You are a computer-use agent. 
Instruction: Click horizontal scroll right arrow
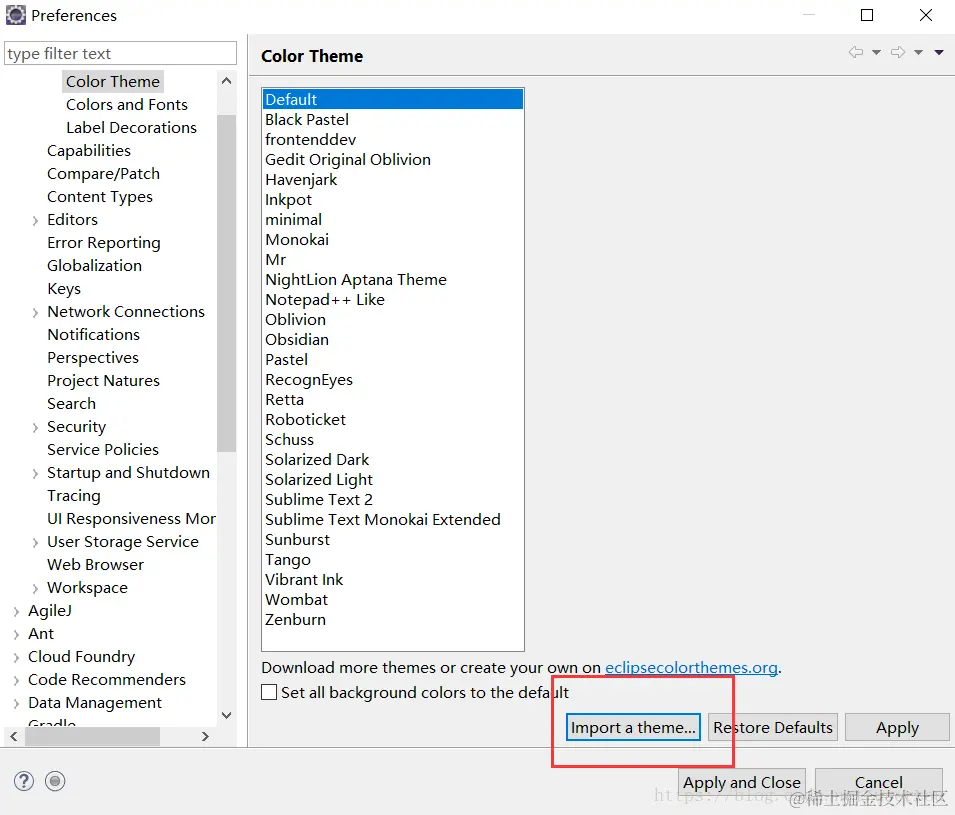click(x=205, y=736)
